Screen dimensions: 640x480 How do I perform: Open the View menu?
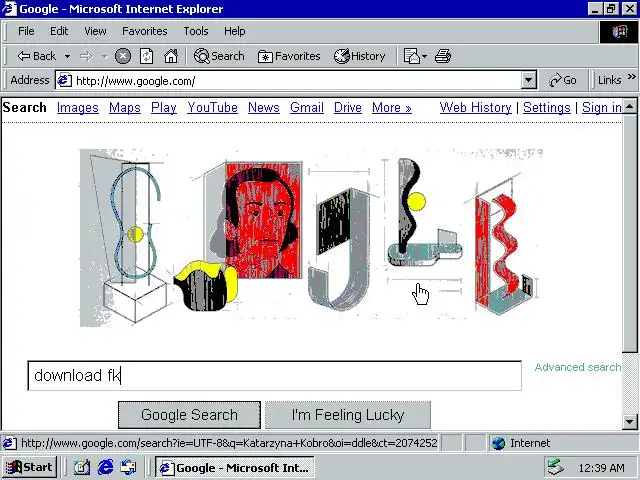coord(95,31)
